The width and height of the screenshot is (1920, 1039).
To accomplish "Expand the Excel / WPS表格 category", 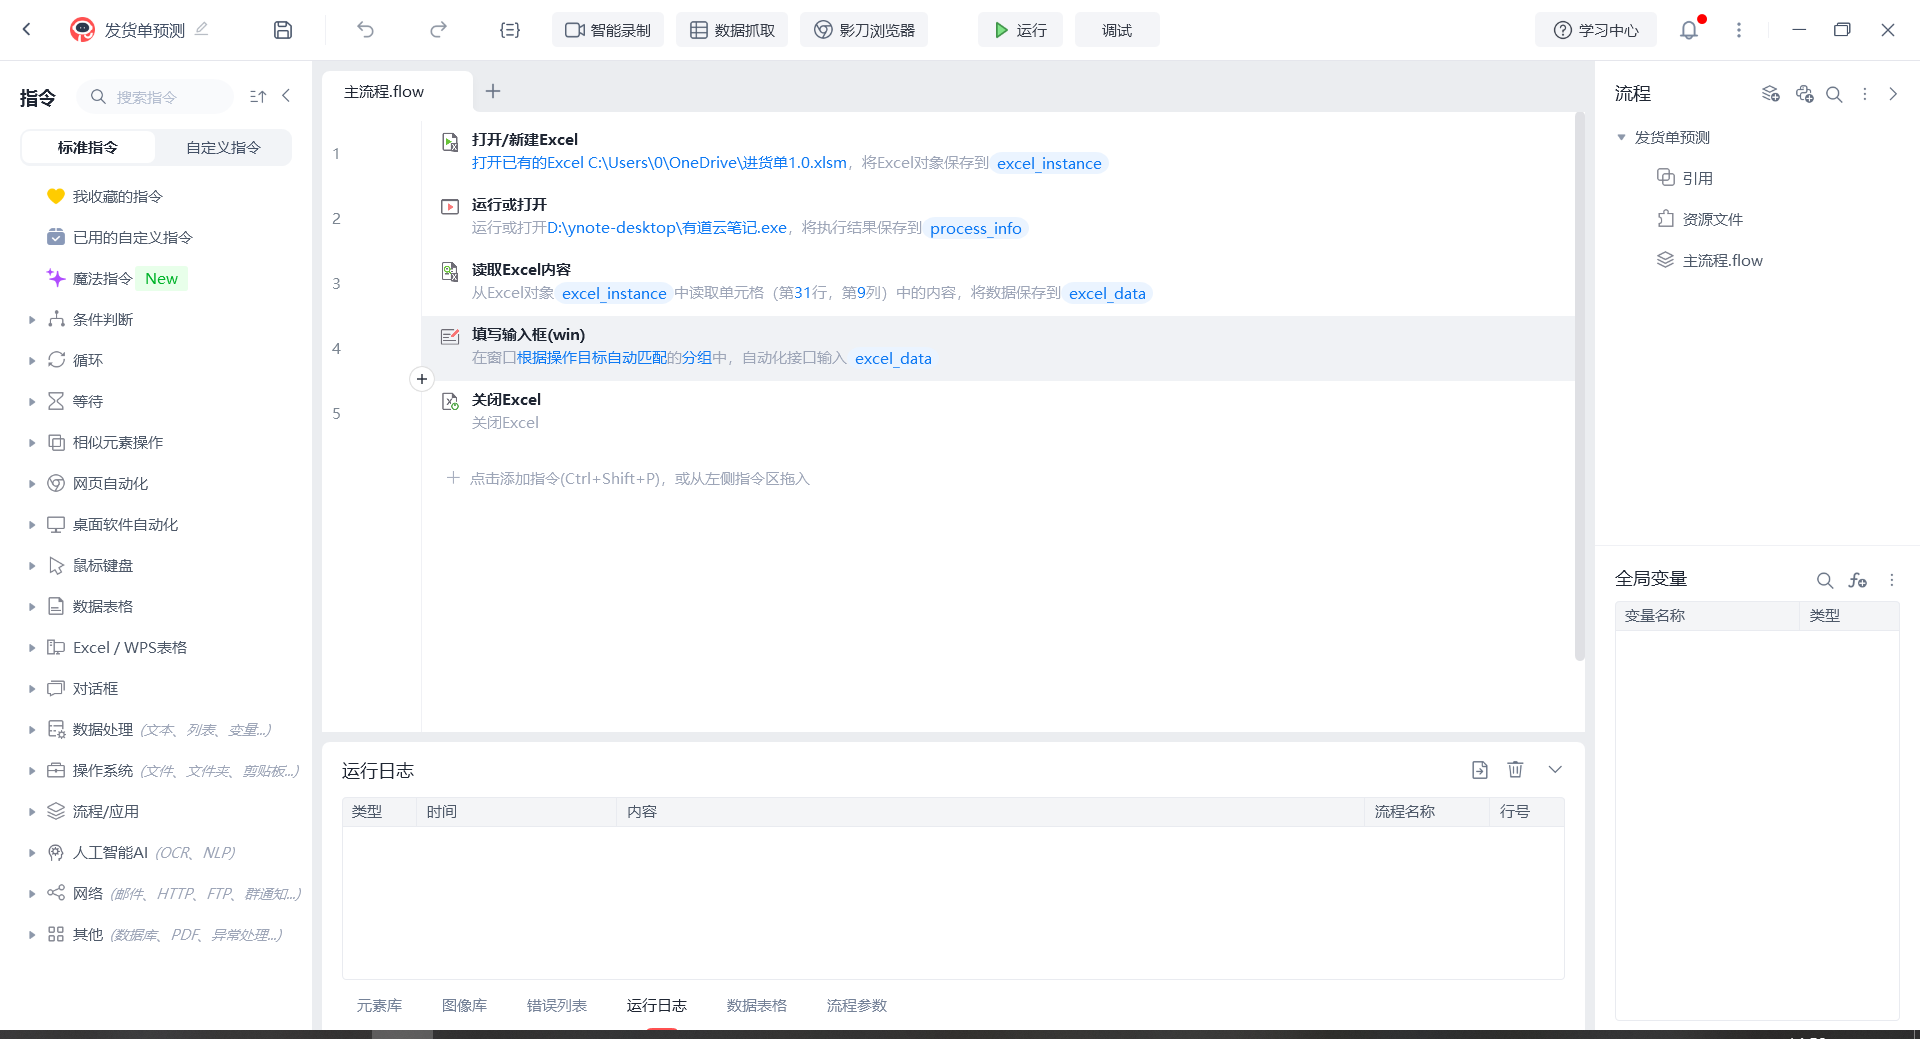I will (32, 648).
